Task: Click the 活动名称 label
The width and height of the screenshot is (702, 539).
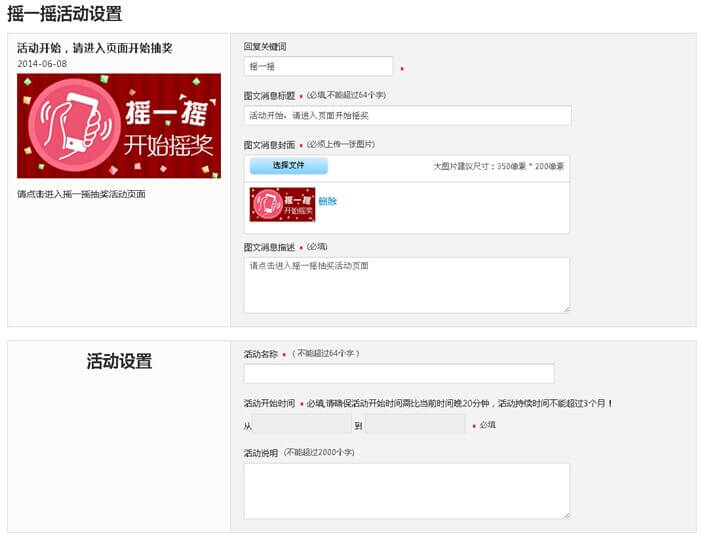Action: coord(261,355)
